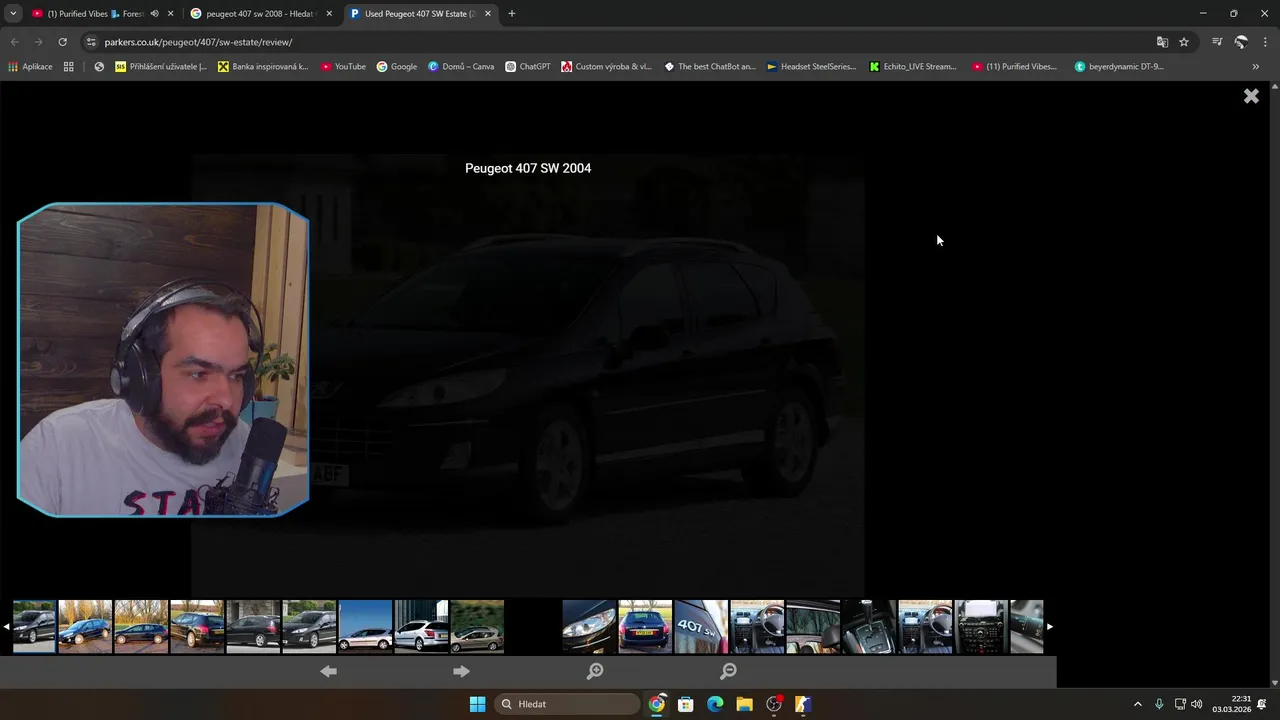Screen dimensions: 1280x720
Task: Open the headlight close-up thumbnail
Action: 589,626
